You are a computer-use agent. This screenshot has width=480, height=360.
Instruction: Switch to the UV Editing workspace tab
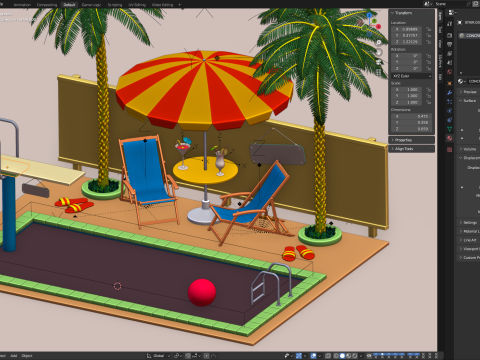(x=137, y=5)
